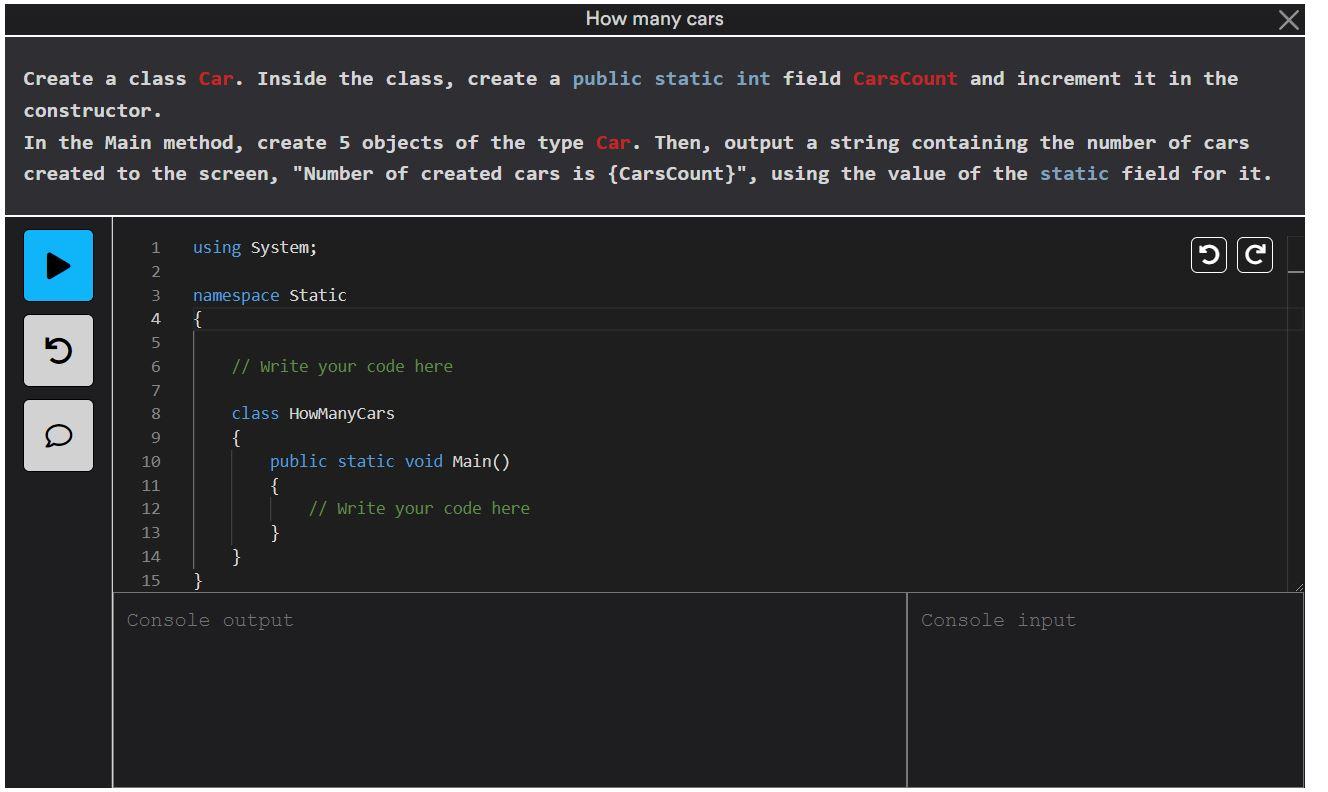Click the 'How many cars' title bar
Screen dimensions: 1328x792
click(x=653, y=18)
